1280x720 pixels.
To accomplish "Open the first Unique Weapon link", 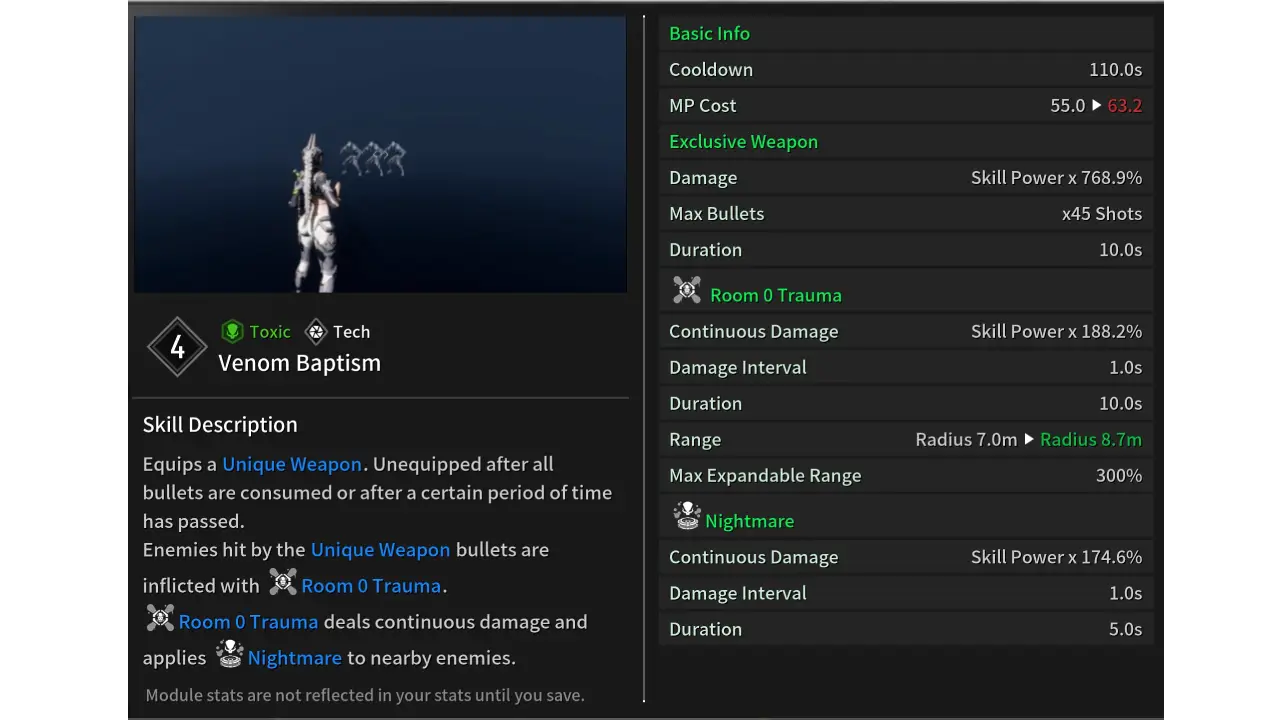I will [x=291, y=464].
